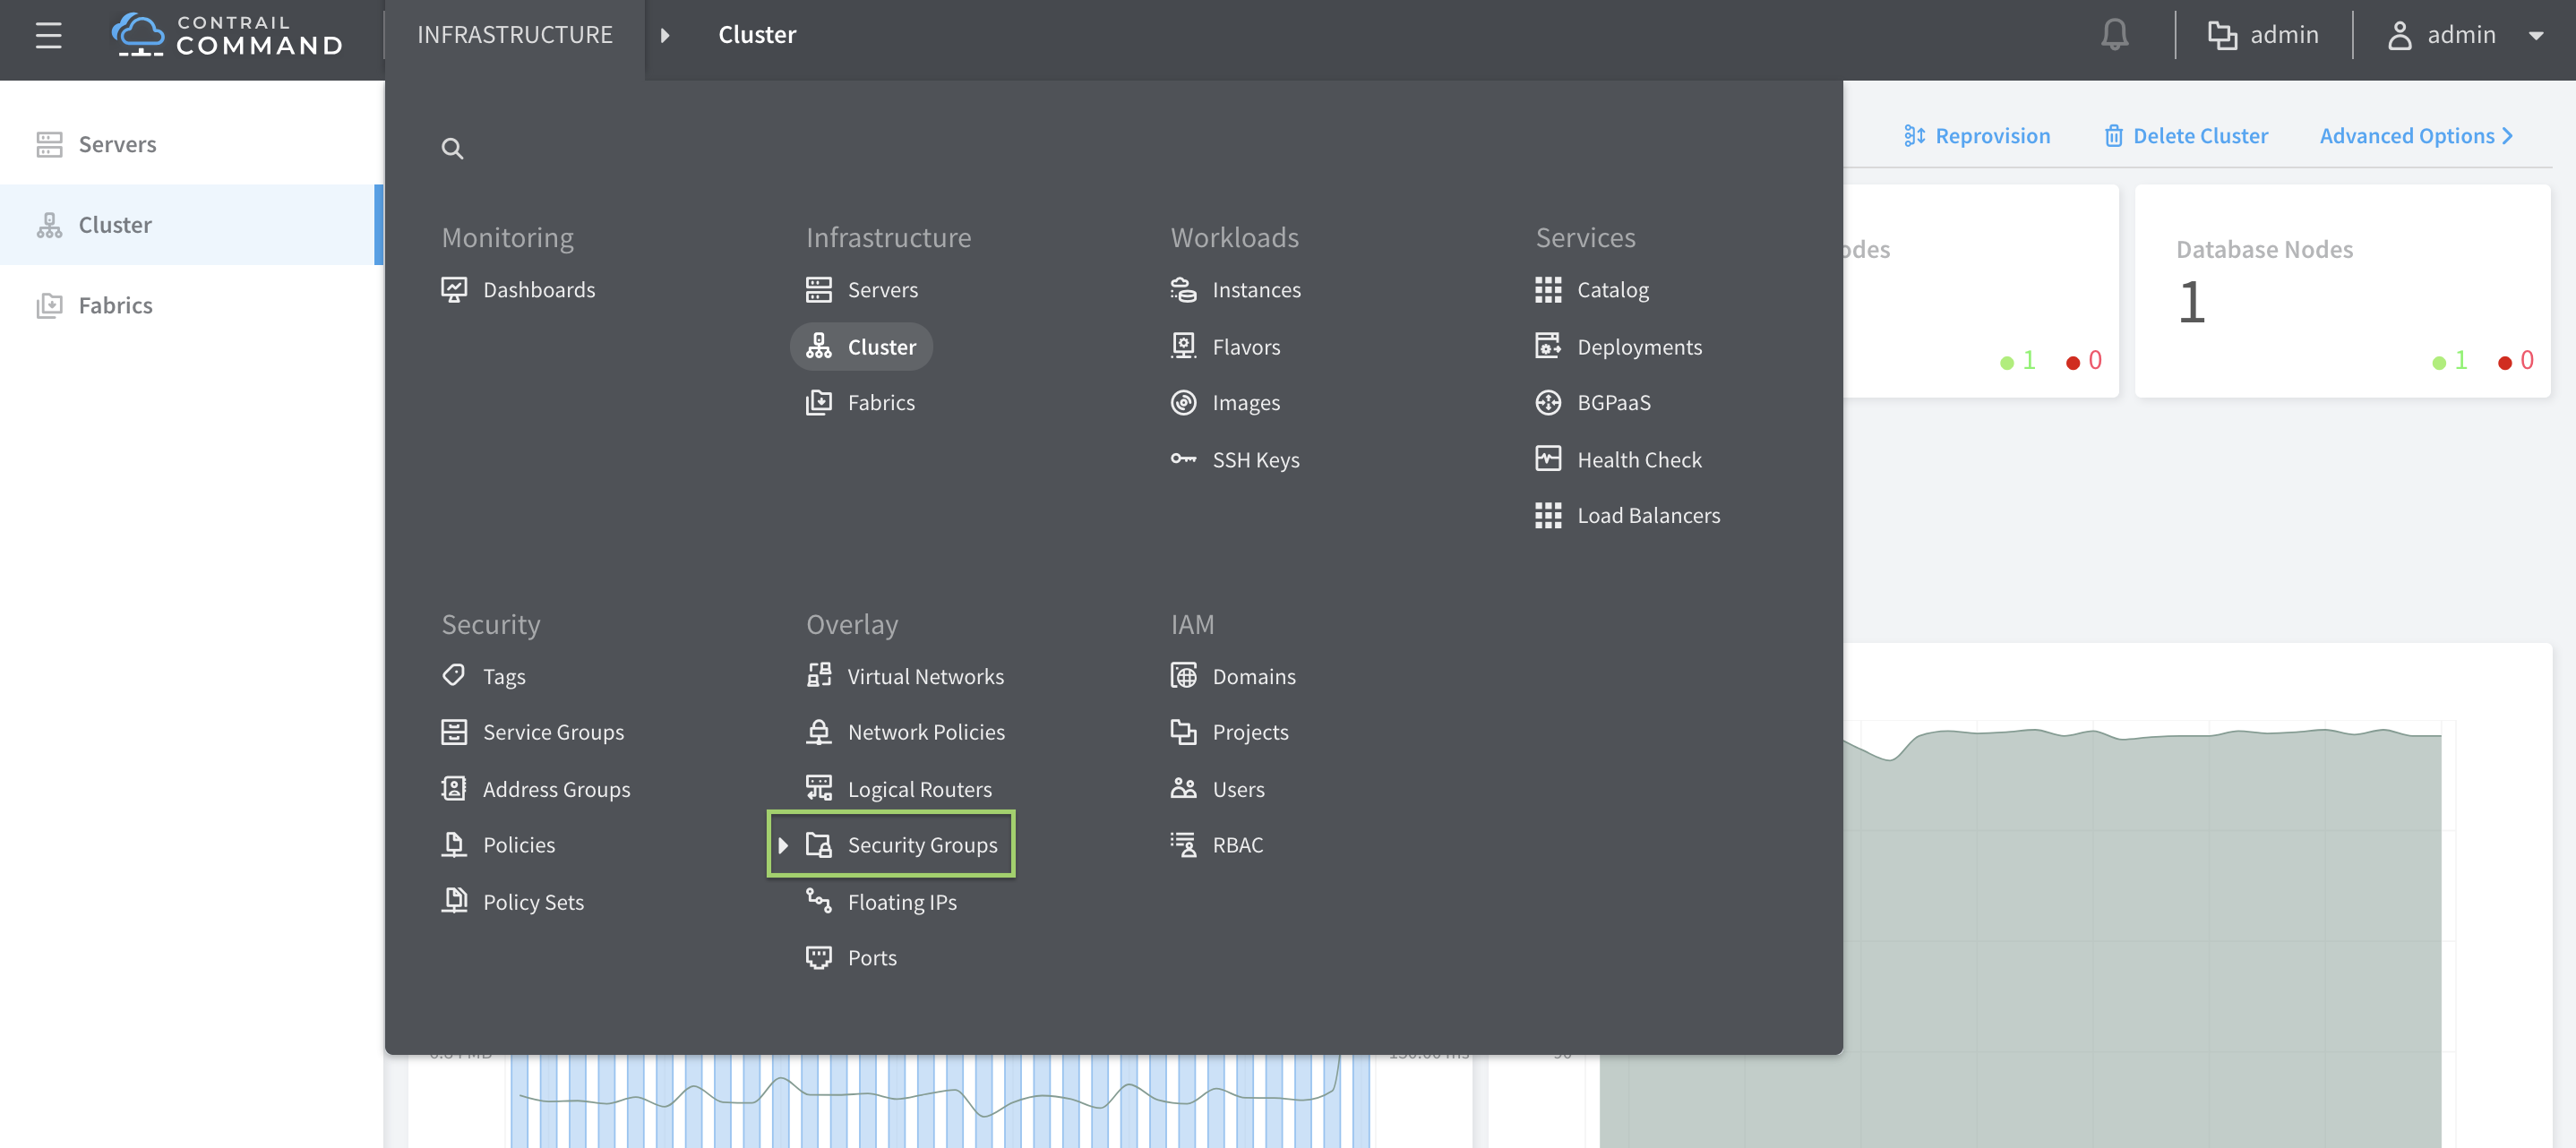Click the Virtual Networks icon
This screenshot has height=1148, width=2576.
[819, 675]
